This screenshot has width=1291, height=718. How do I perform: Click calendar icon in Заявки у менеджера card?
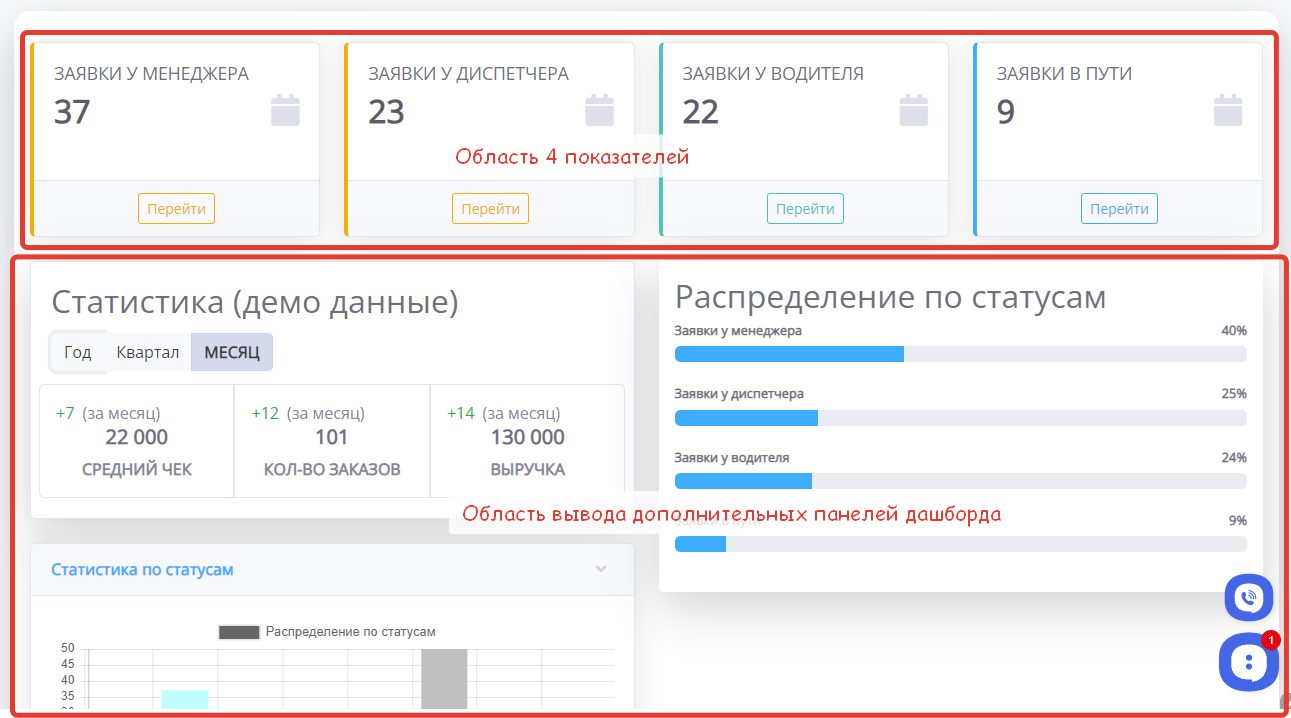[x=286, y=110]
